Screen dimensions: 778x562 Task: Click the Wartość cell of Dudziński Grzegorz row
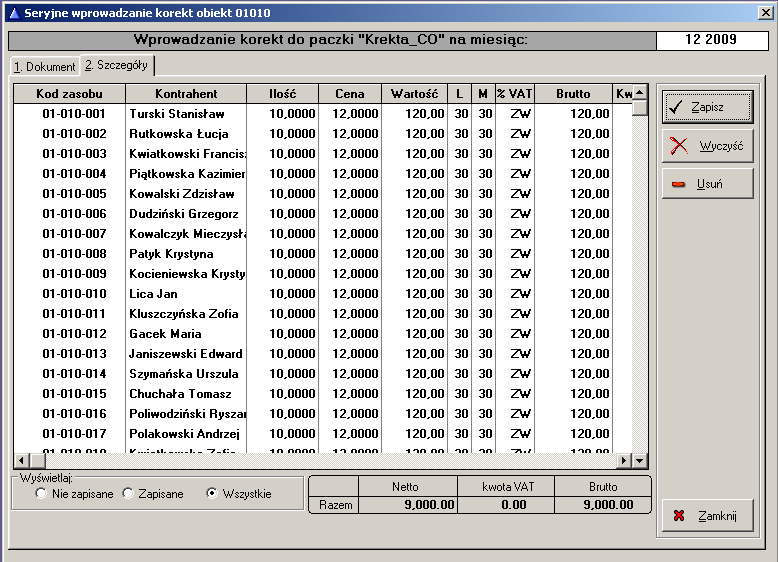(414, 214)
